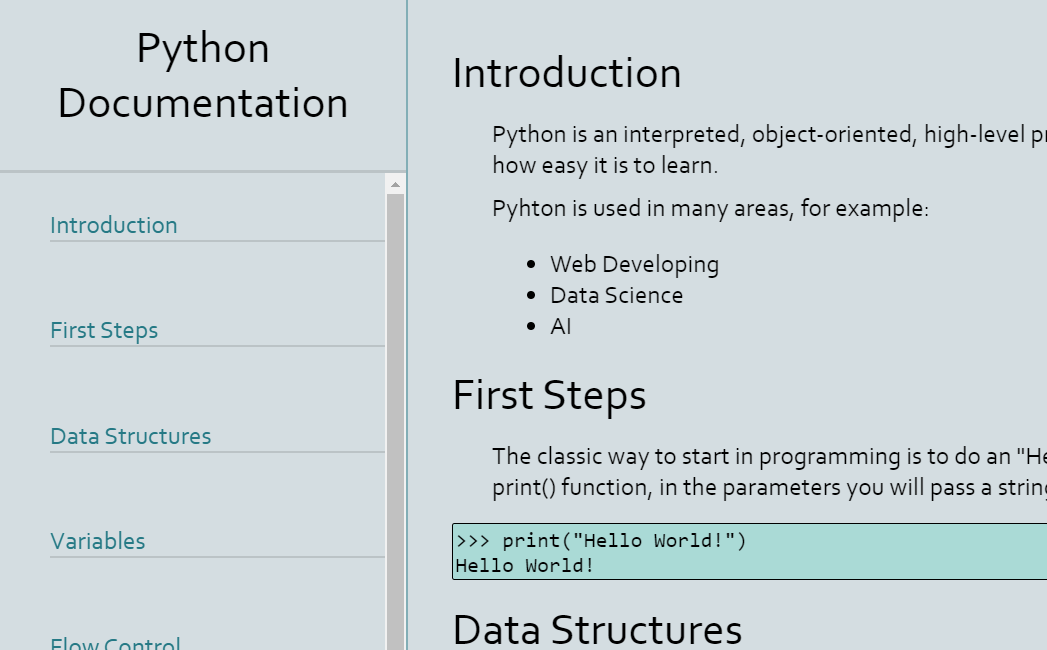Click the sidebar scrollbar up arrow
This screenshot has width=1047, height=650.
[395, 184]
